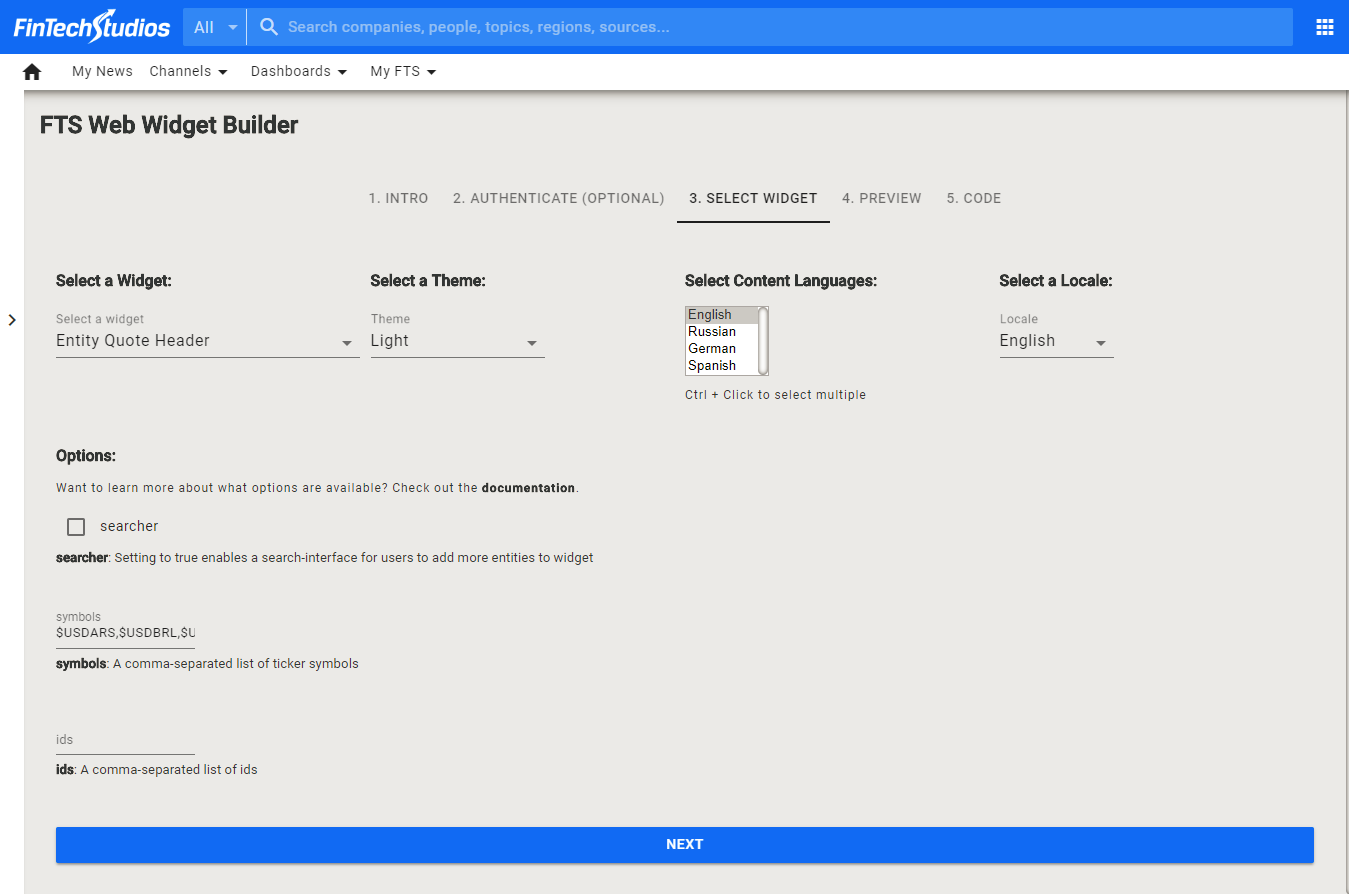Open the apps grid icon

[1325, 27]
